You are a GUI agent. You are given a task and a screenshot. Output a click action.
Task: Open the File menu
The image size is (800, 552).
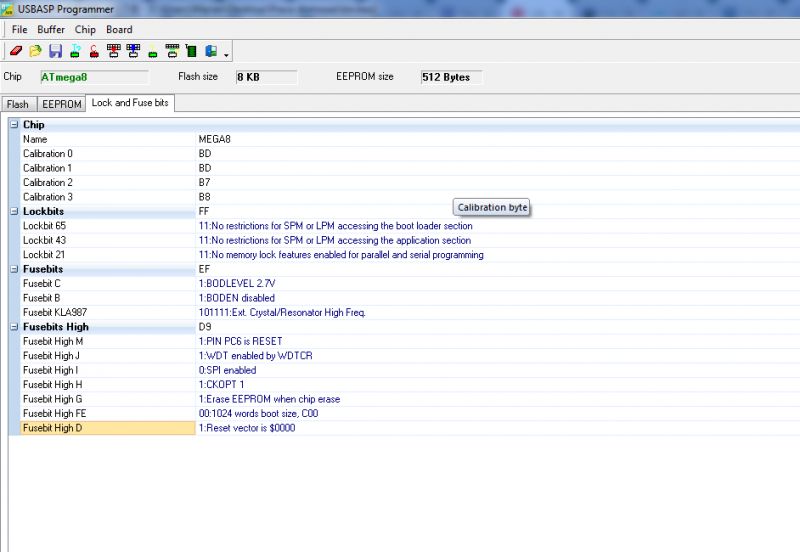(19, 30)
